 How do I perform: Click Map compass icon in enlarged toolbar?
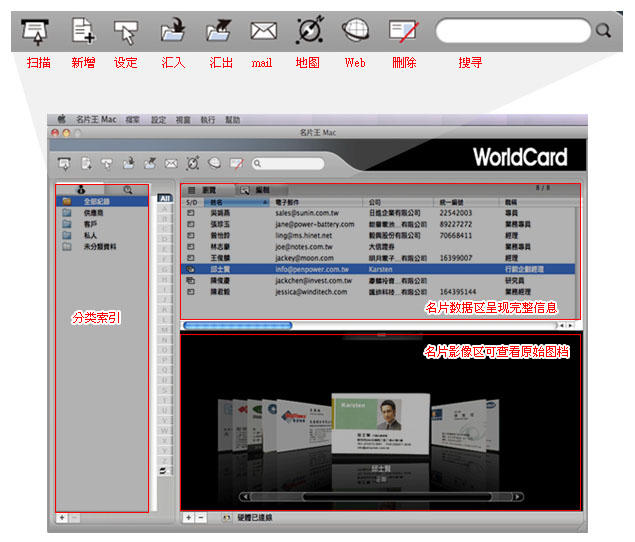point(310,29)
